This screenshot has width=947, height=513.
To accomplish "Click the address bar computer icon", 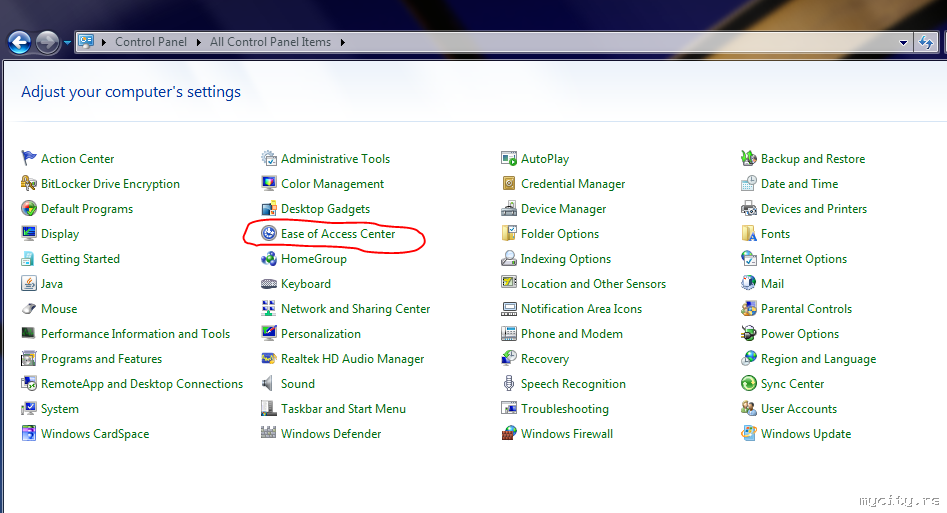I will [x=86, y=42].
